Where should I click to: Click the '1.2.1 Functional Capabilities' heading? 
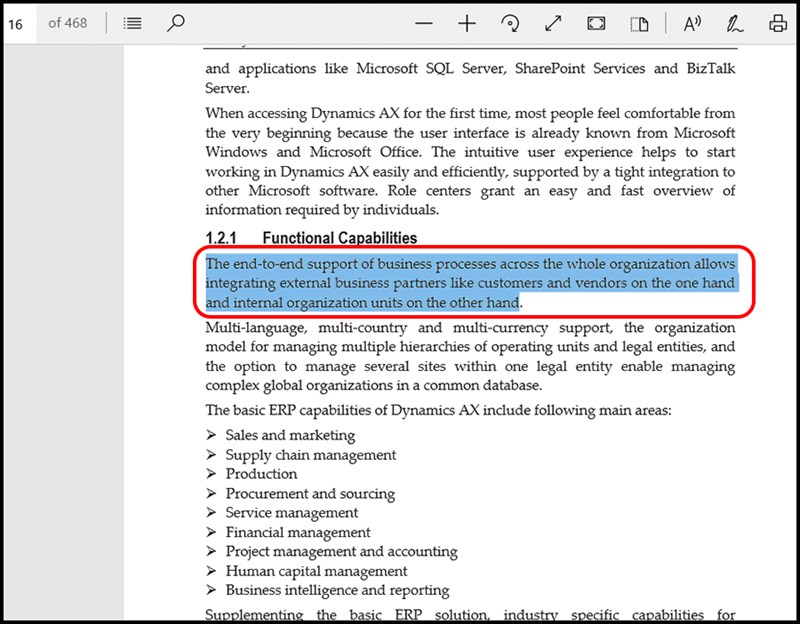pyautogui.click(x=311, y=238)
